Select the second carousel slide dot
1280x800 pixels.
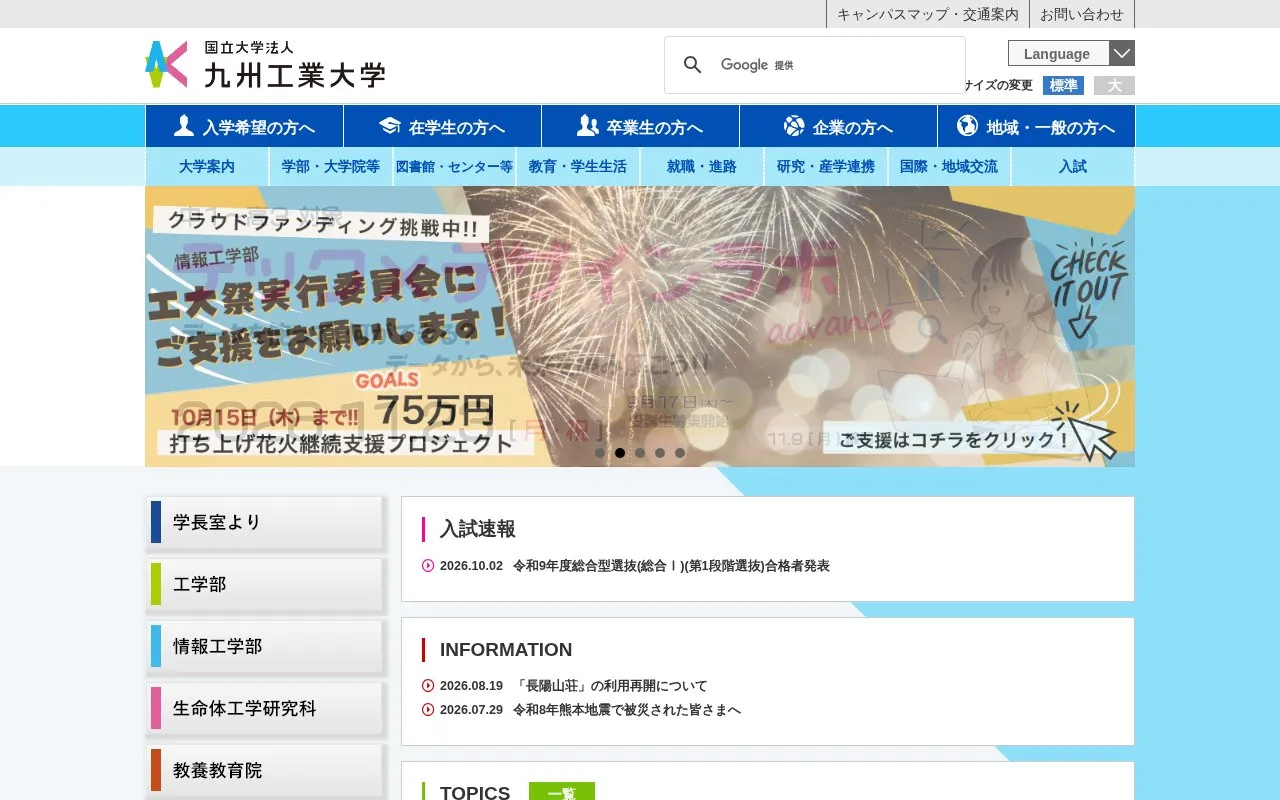620,453
